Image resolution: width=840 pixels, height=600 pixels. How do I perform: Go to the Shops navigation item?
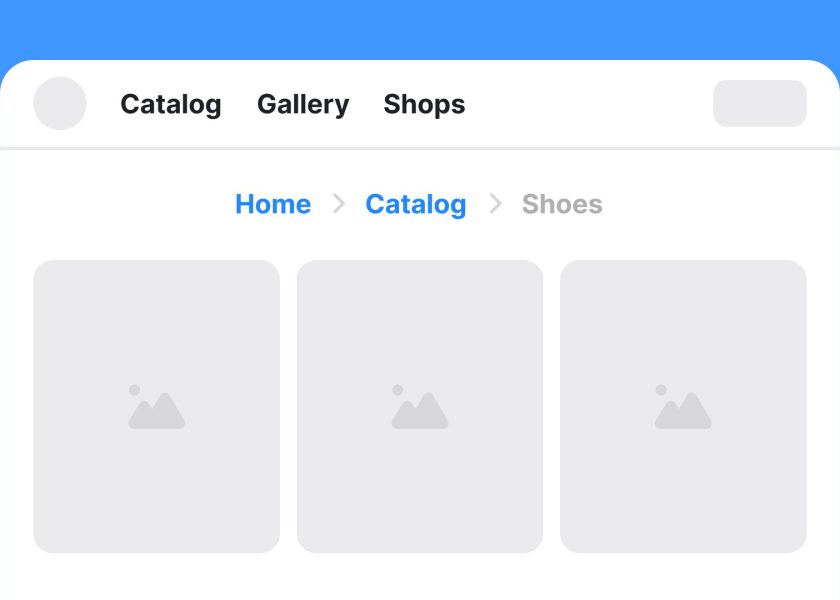point(424,104)
